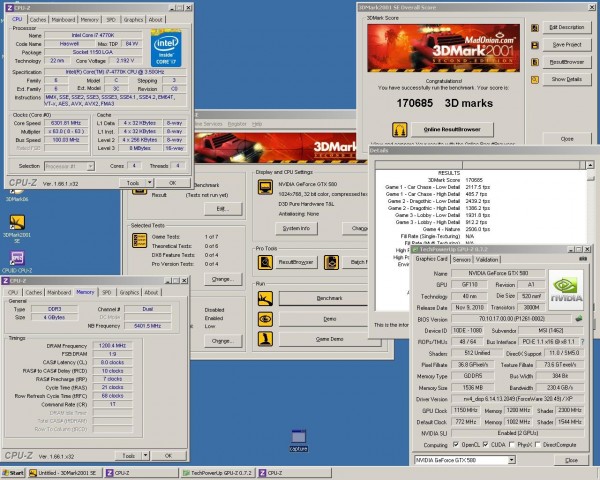Click the Change button under Selected Tests

pyautogui.click(x=223, y=279)
